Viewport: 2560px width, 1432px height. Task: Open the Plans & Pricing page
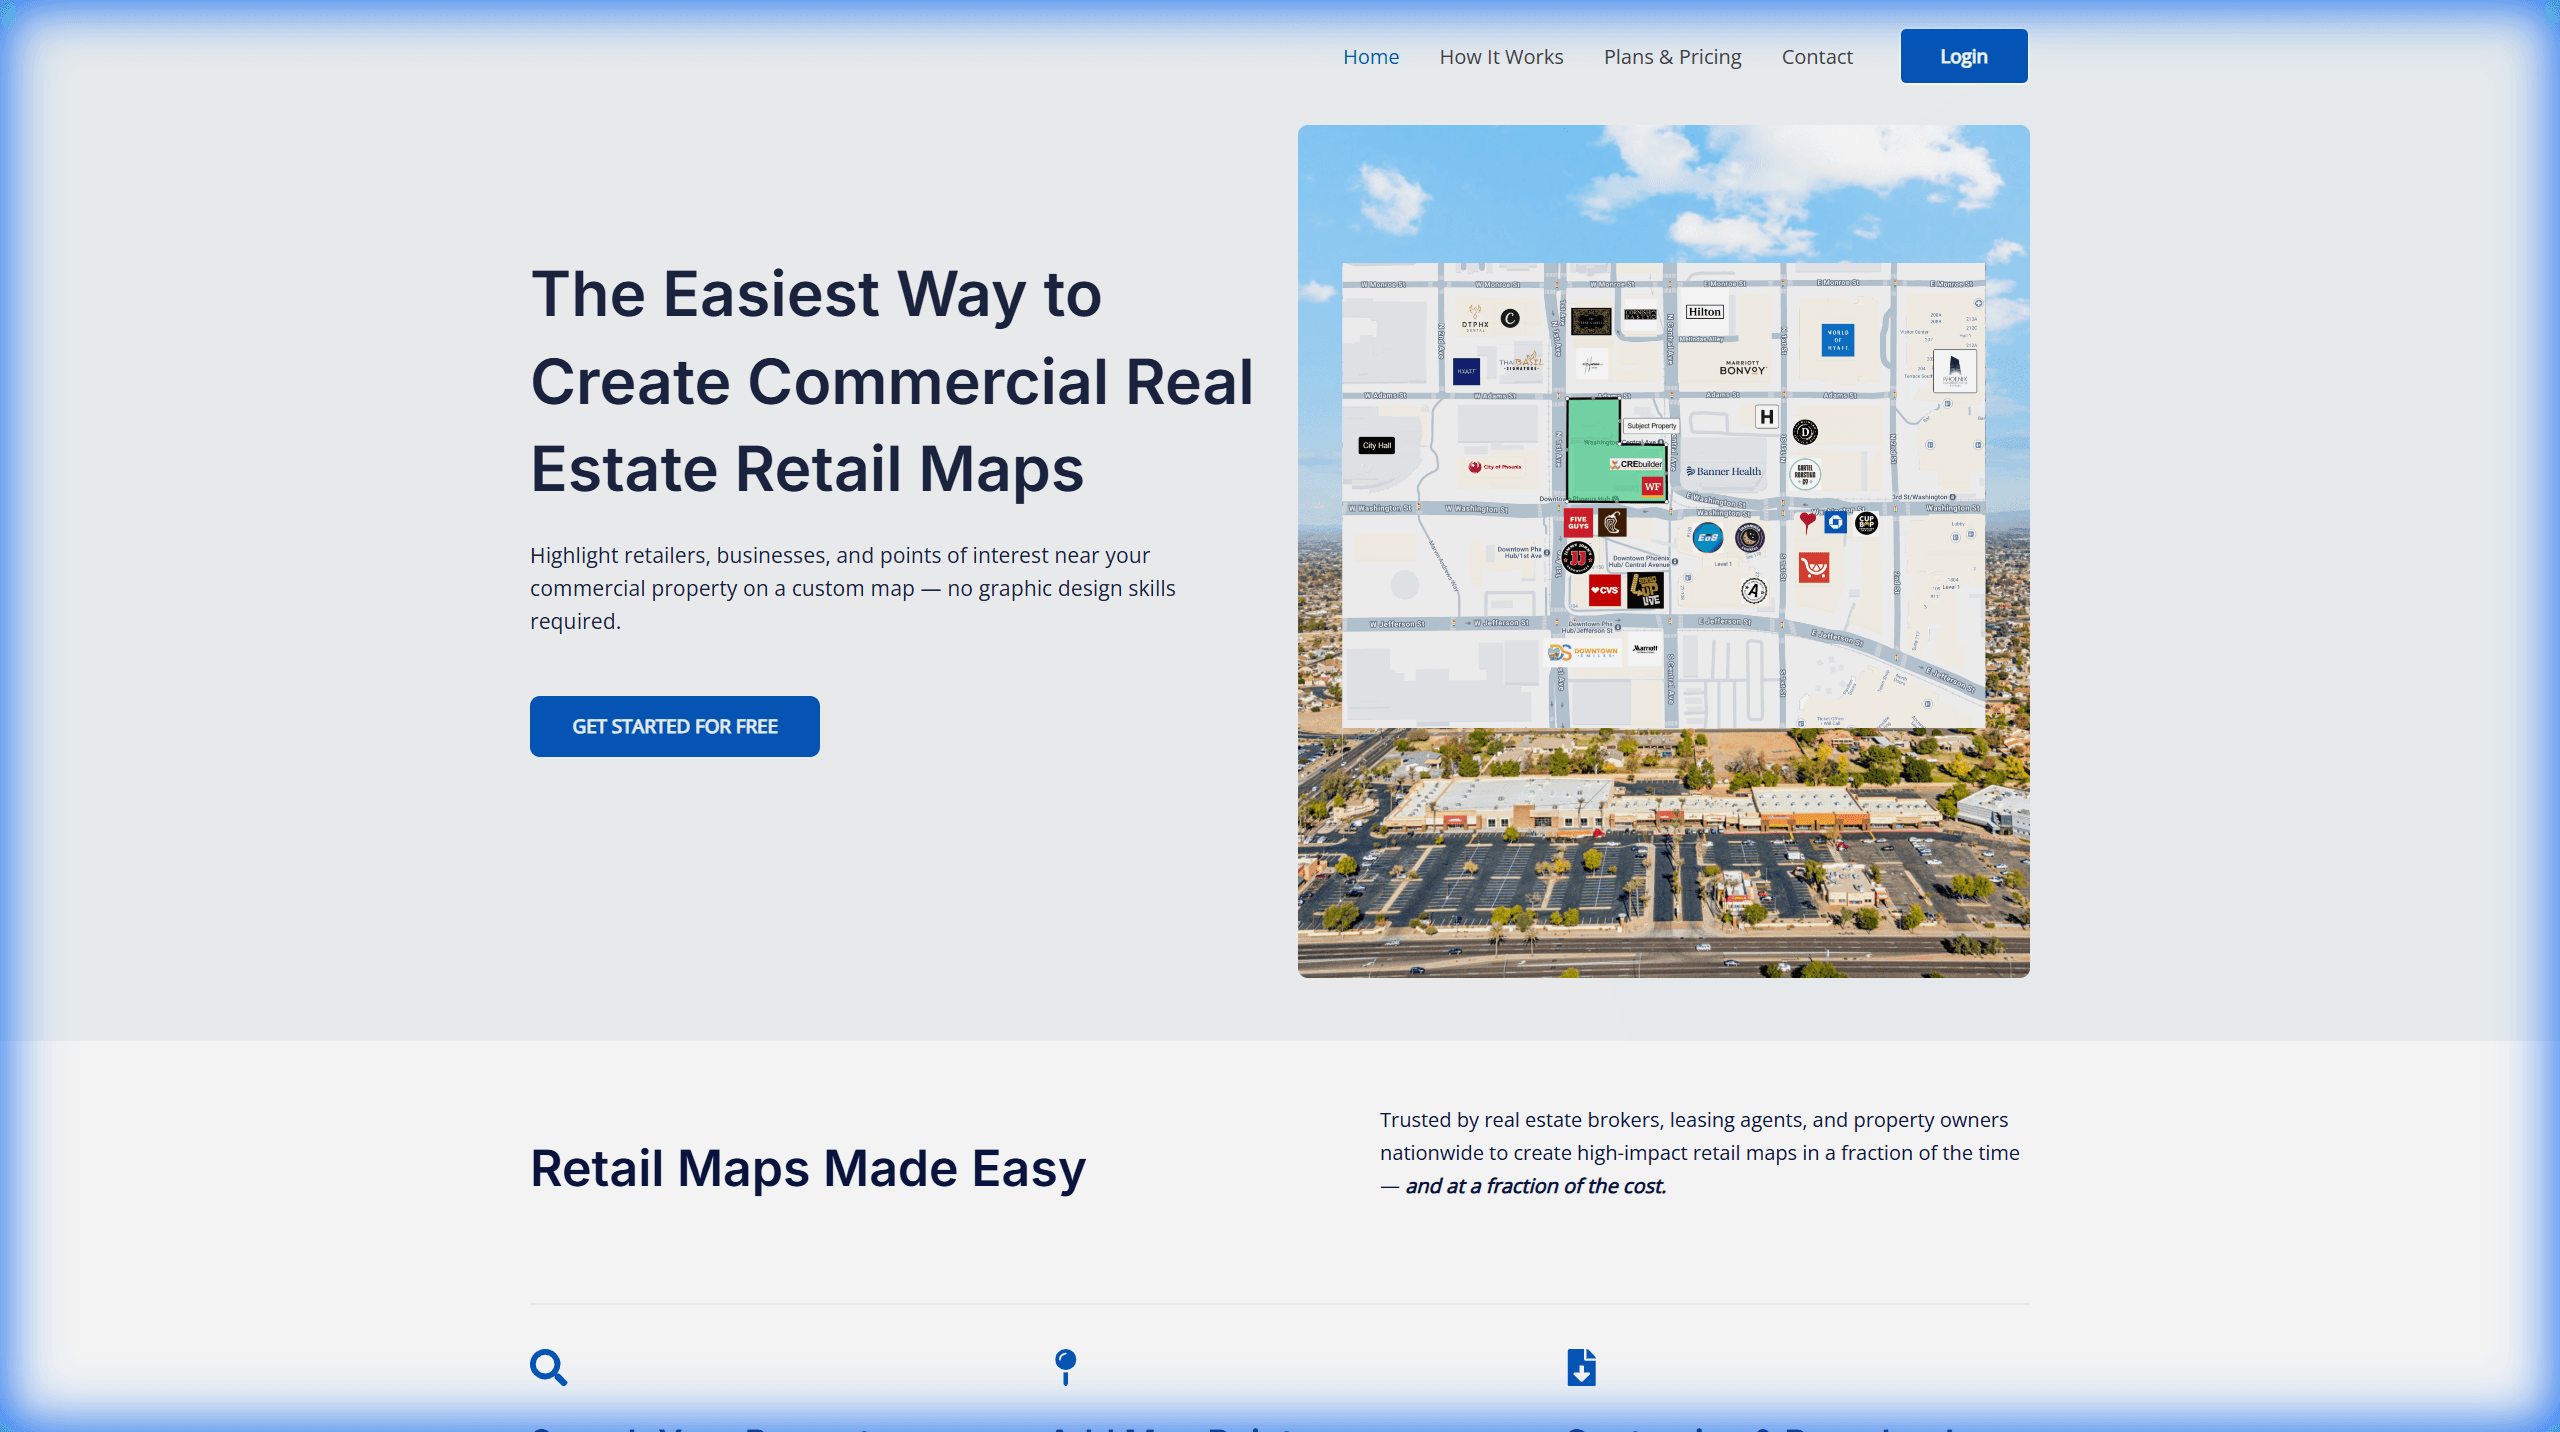pos(1672,57)
